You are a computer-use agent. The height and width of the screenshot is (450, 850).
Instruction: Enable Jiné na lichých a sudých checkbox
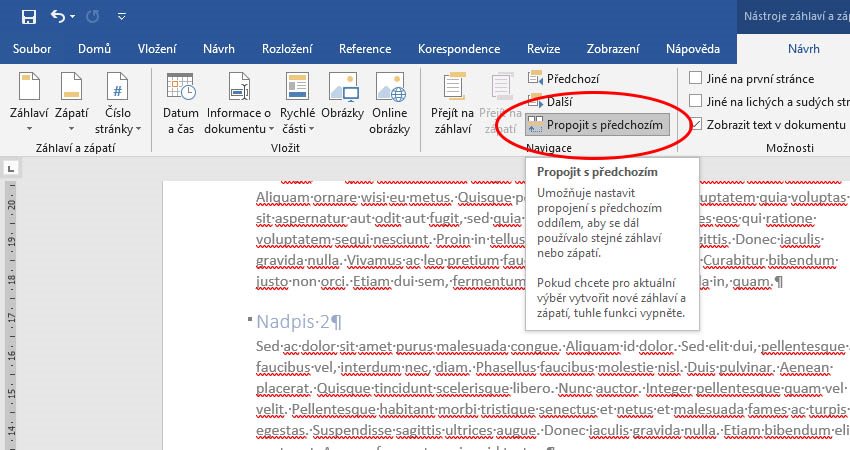696,101
